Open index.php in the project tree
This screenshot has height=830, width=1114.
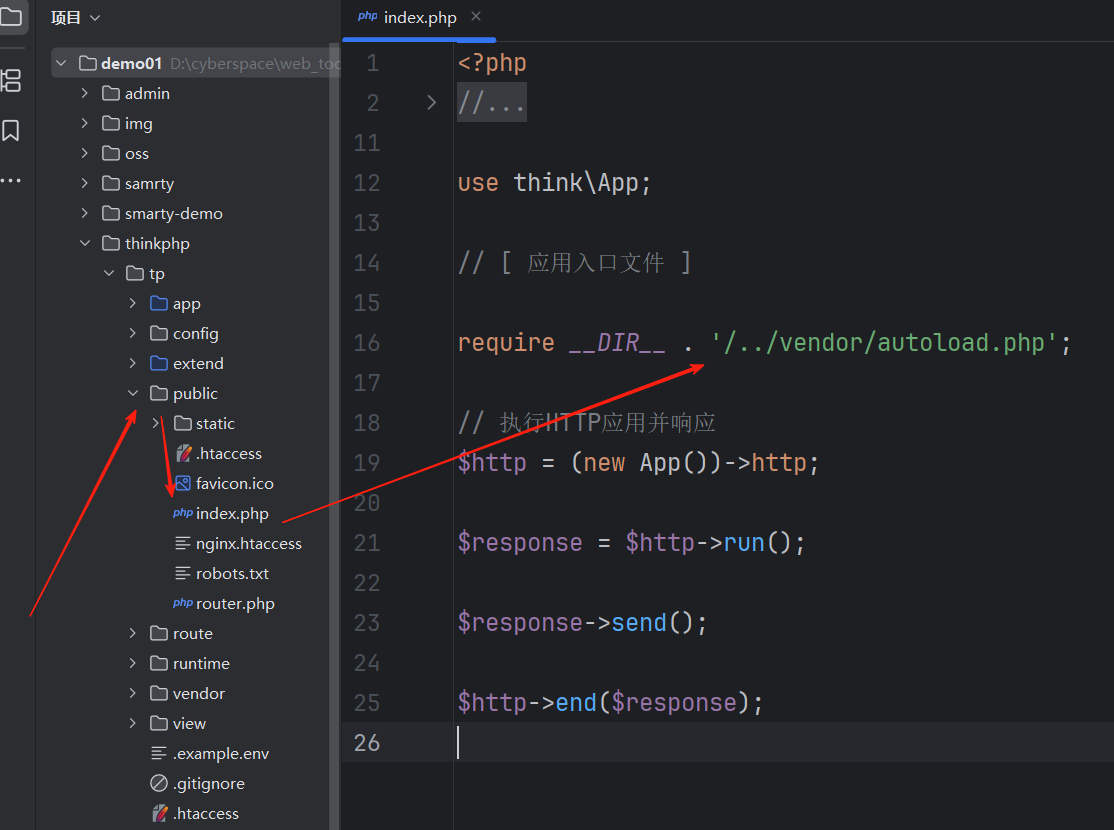232,513
